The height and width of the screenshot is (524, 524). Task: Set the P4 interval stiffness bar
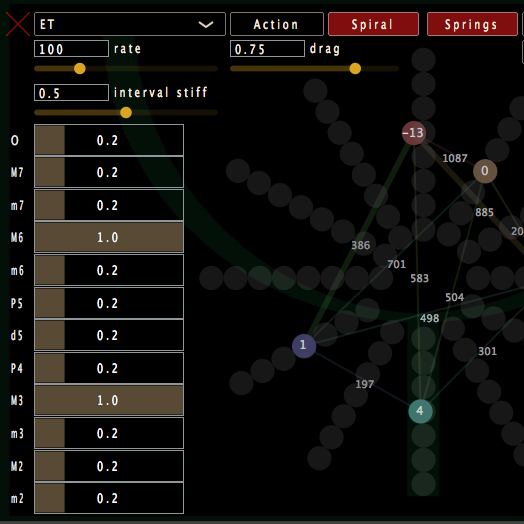click(x=109, y=368)
